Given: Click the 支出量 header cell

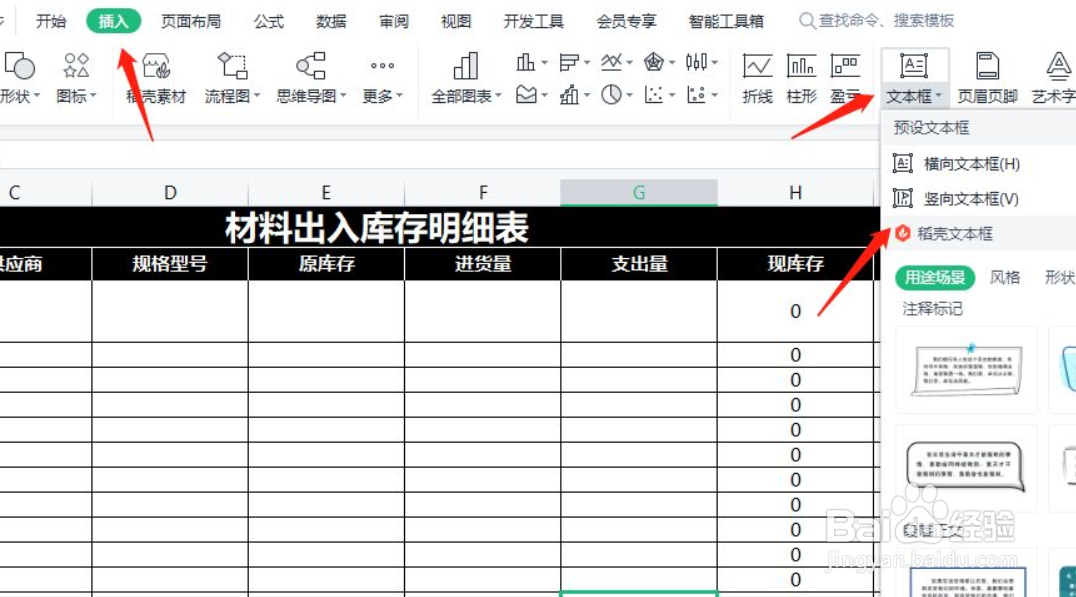Looking at the screenshot, I should (639, 264).
